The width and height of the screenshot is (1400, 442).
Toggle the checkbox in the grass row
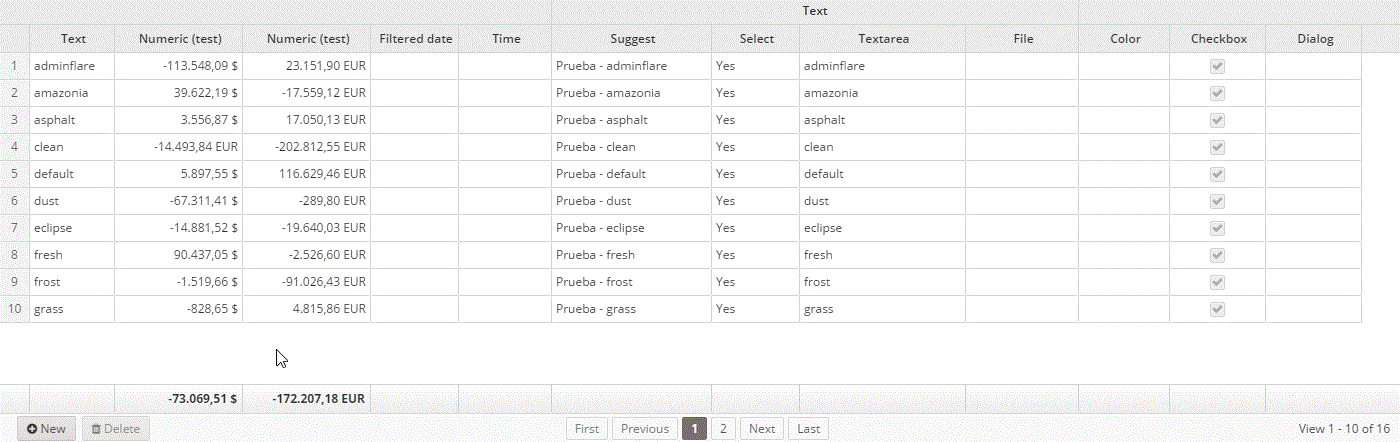(x=1217, y=309)
